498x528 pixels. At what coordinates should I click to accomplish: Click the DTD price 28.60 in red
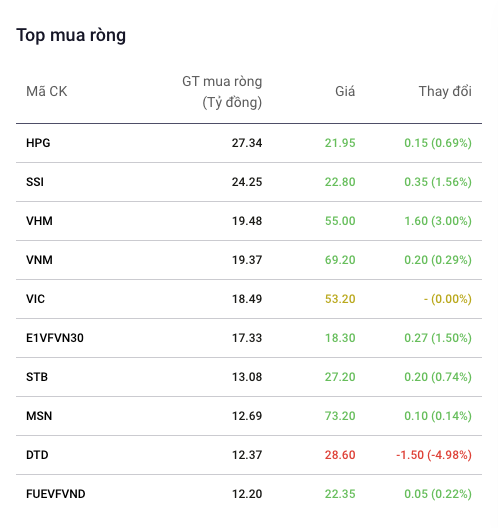point(340,455)
